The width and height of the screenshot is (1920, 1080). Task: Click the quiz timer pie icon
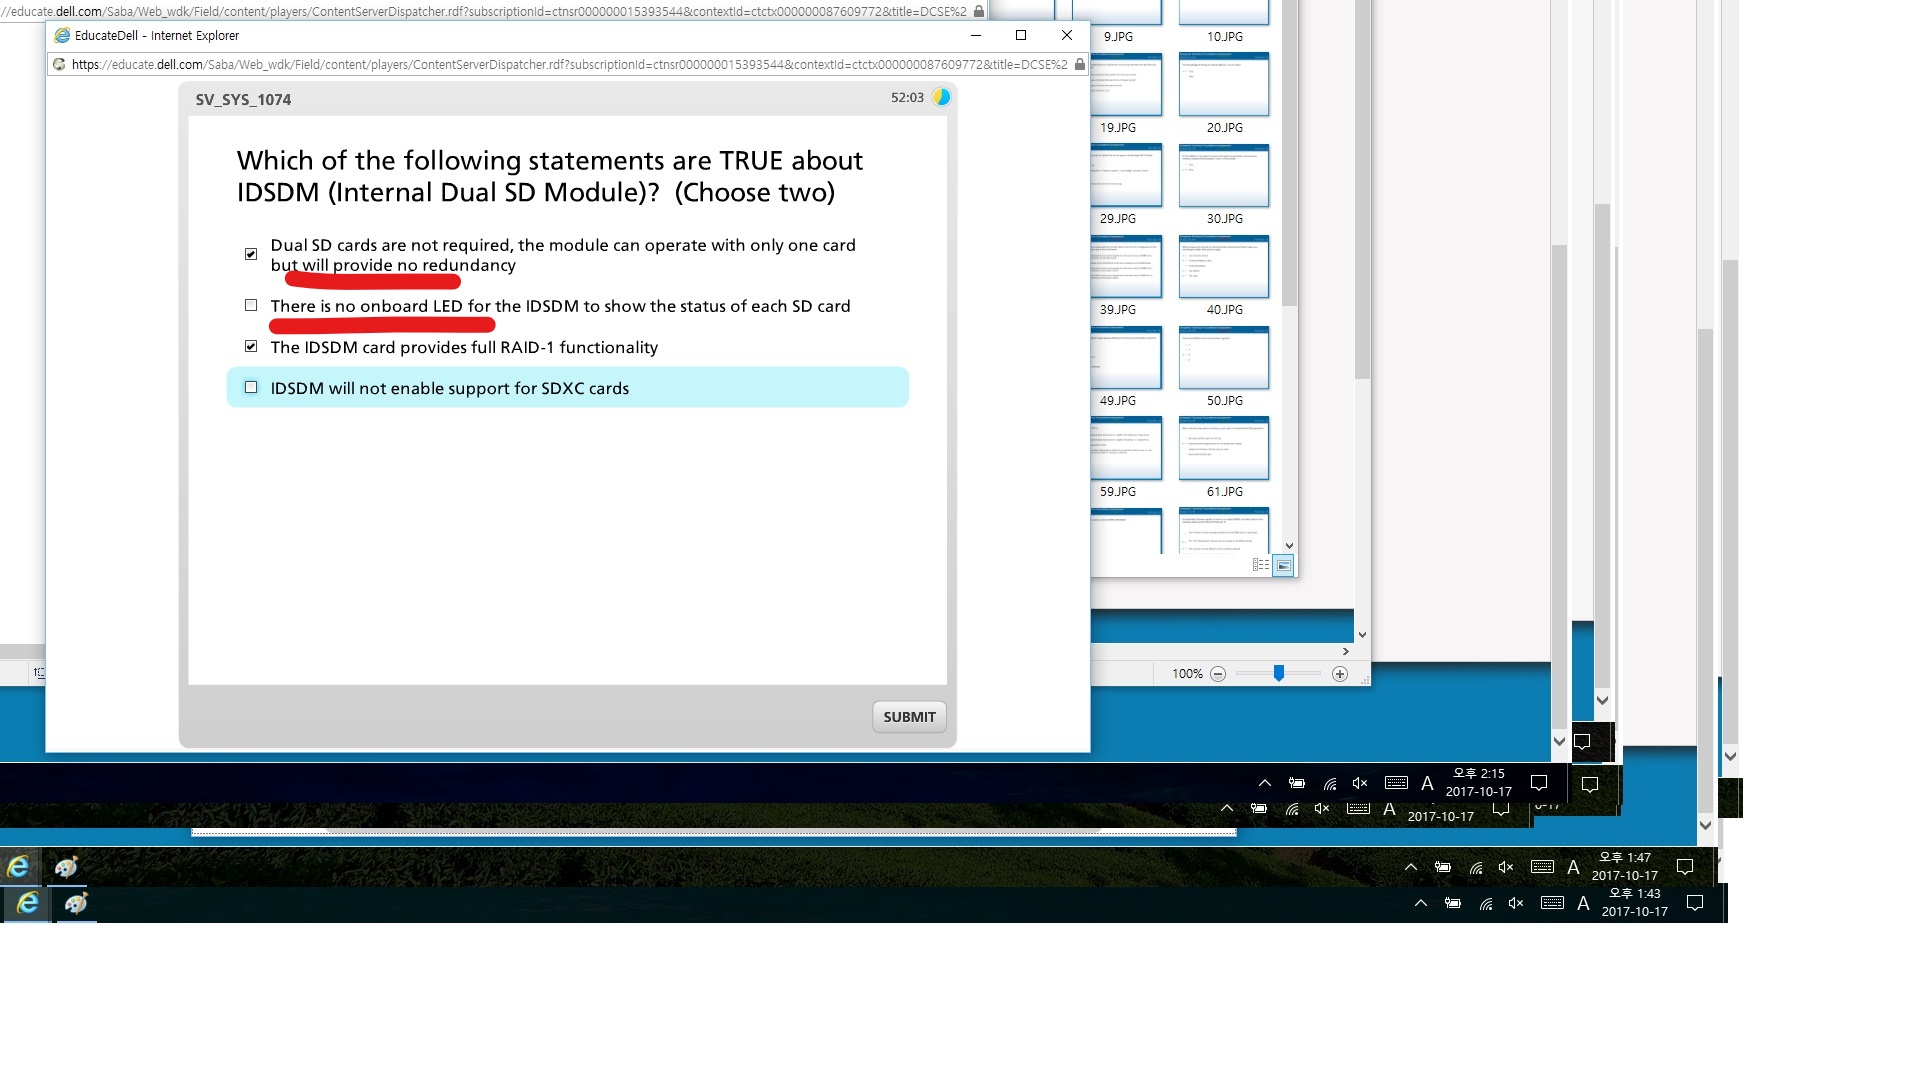click(941, 97)
